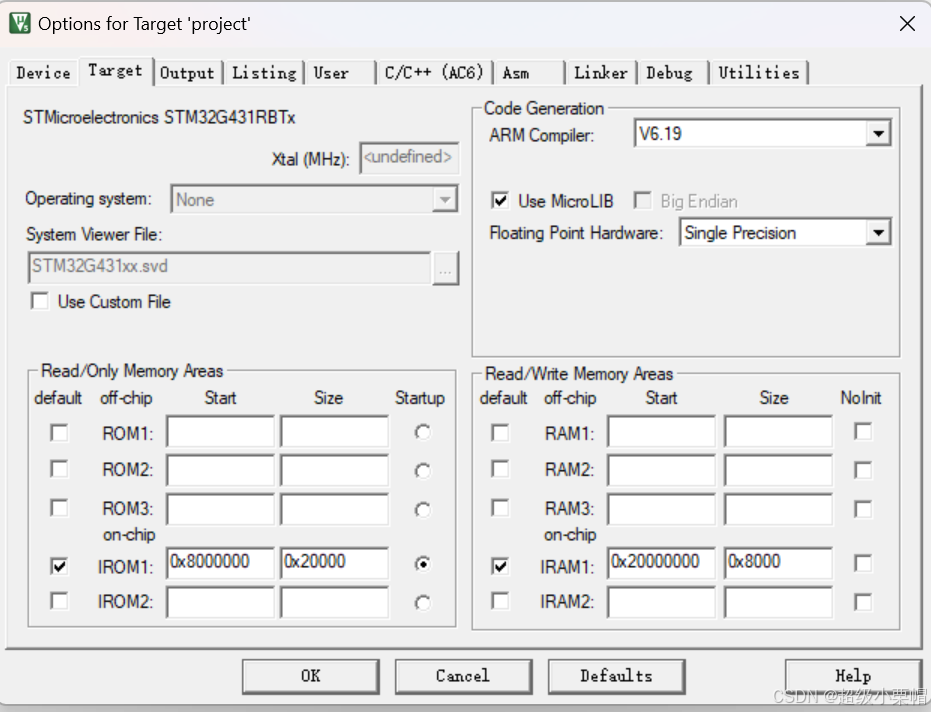
Task: Click the RAM2 Start field
Action: [x=661, y=470]
